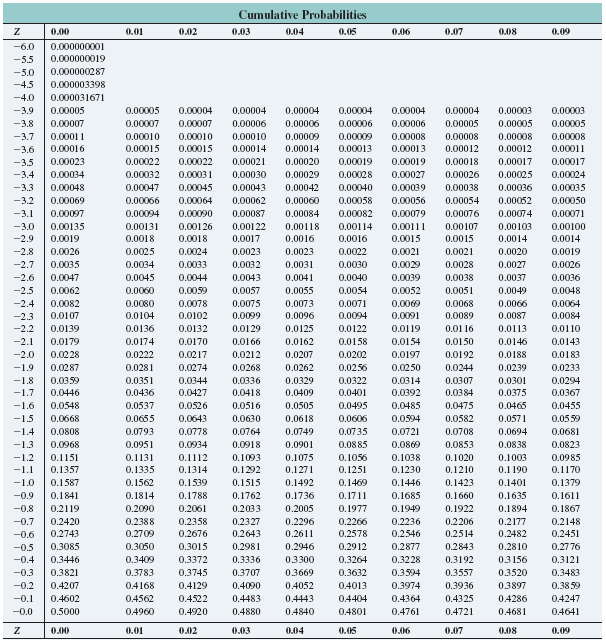Select the value 0.4602 in row −0.1
The height and width of the screenshot is (642, 606).
(65, 599)
